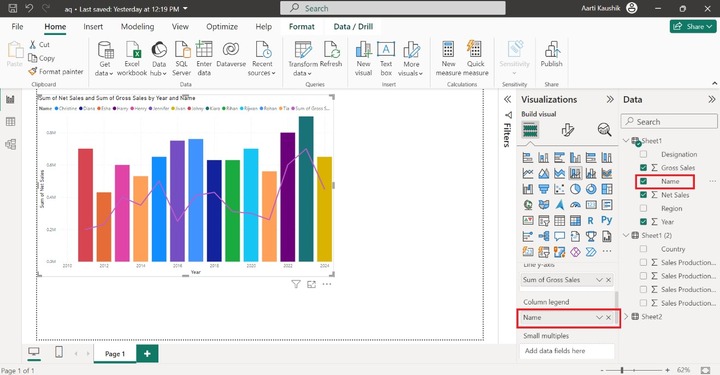Check the first Sales Production field

[x=643, y=263]
